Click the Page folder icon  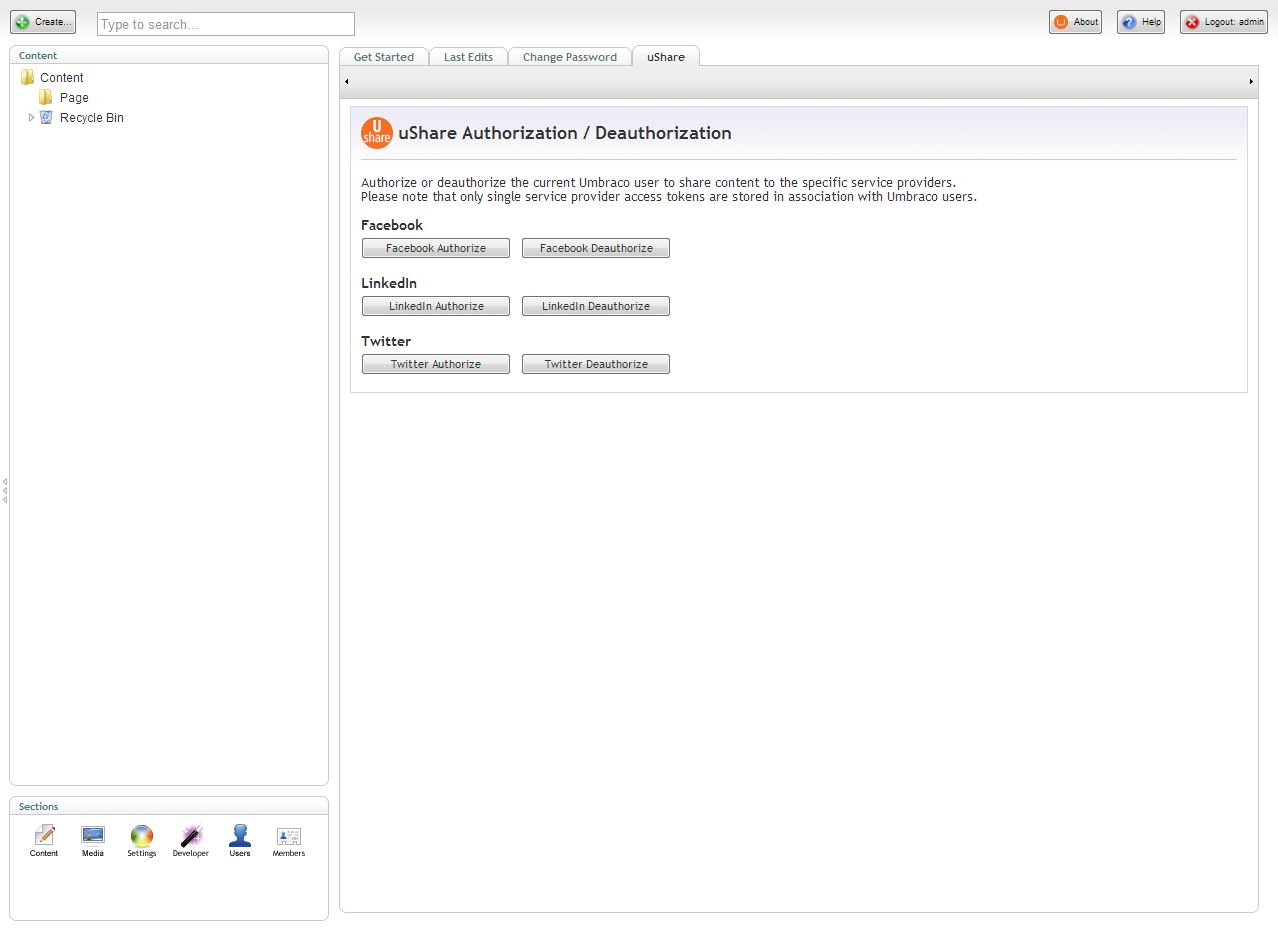point(46,97)
